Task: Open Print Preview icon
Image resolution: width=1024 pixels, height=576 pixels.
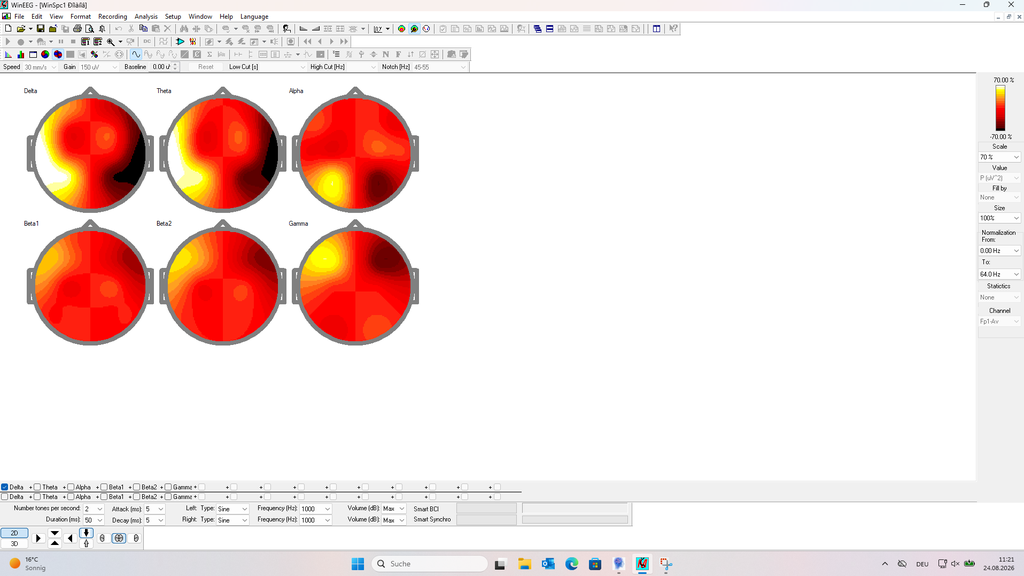Action: coord(89,29)
